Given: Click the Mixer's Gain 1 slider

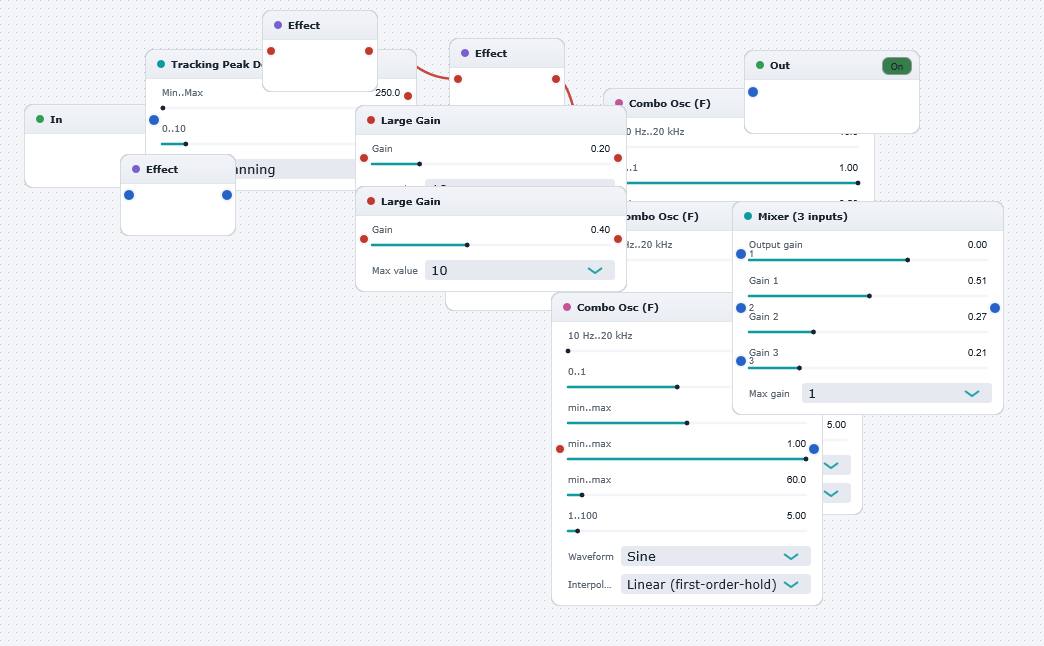Looking at the screenshot, I should 868,296.
